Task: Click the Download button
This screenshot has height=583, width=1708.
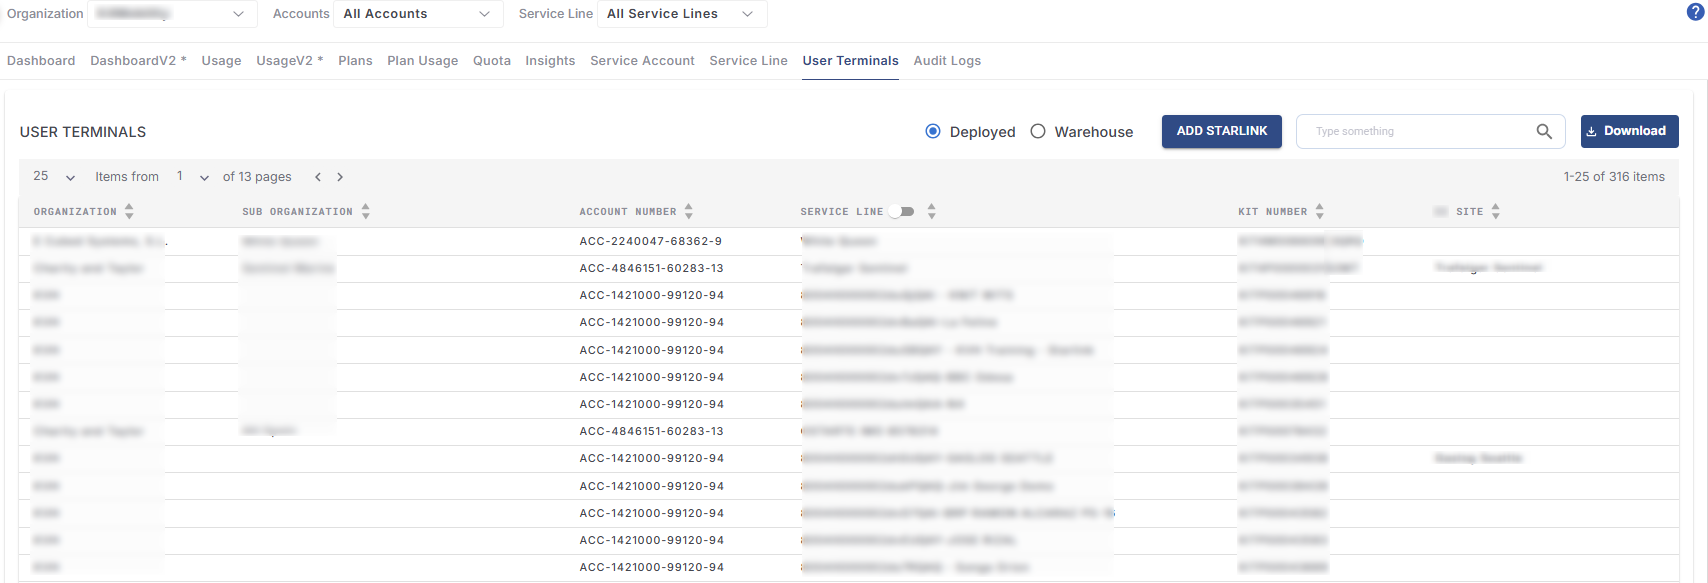Action: tap(1629, 131)
